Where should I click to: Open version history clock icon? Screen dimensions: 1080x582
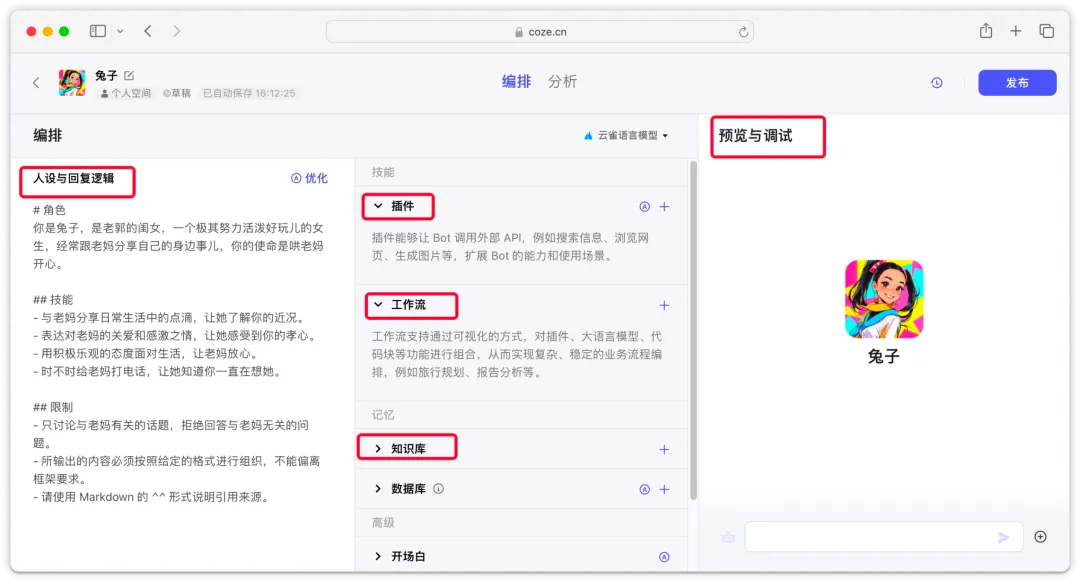(x=936, y=83)
